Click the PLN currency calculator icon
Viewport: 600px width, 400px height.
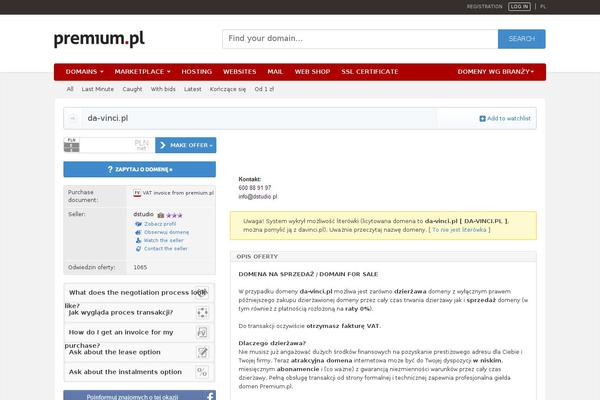pos(72,145)
